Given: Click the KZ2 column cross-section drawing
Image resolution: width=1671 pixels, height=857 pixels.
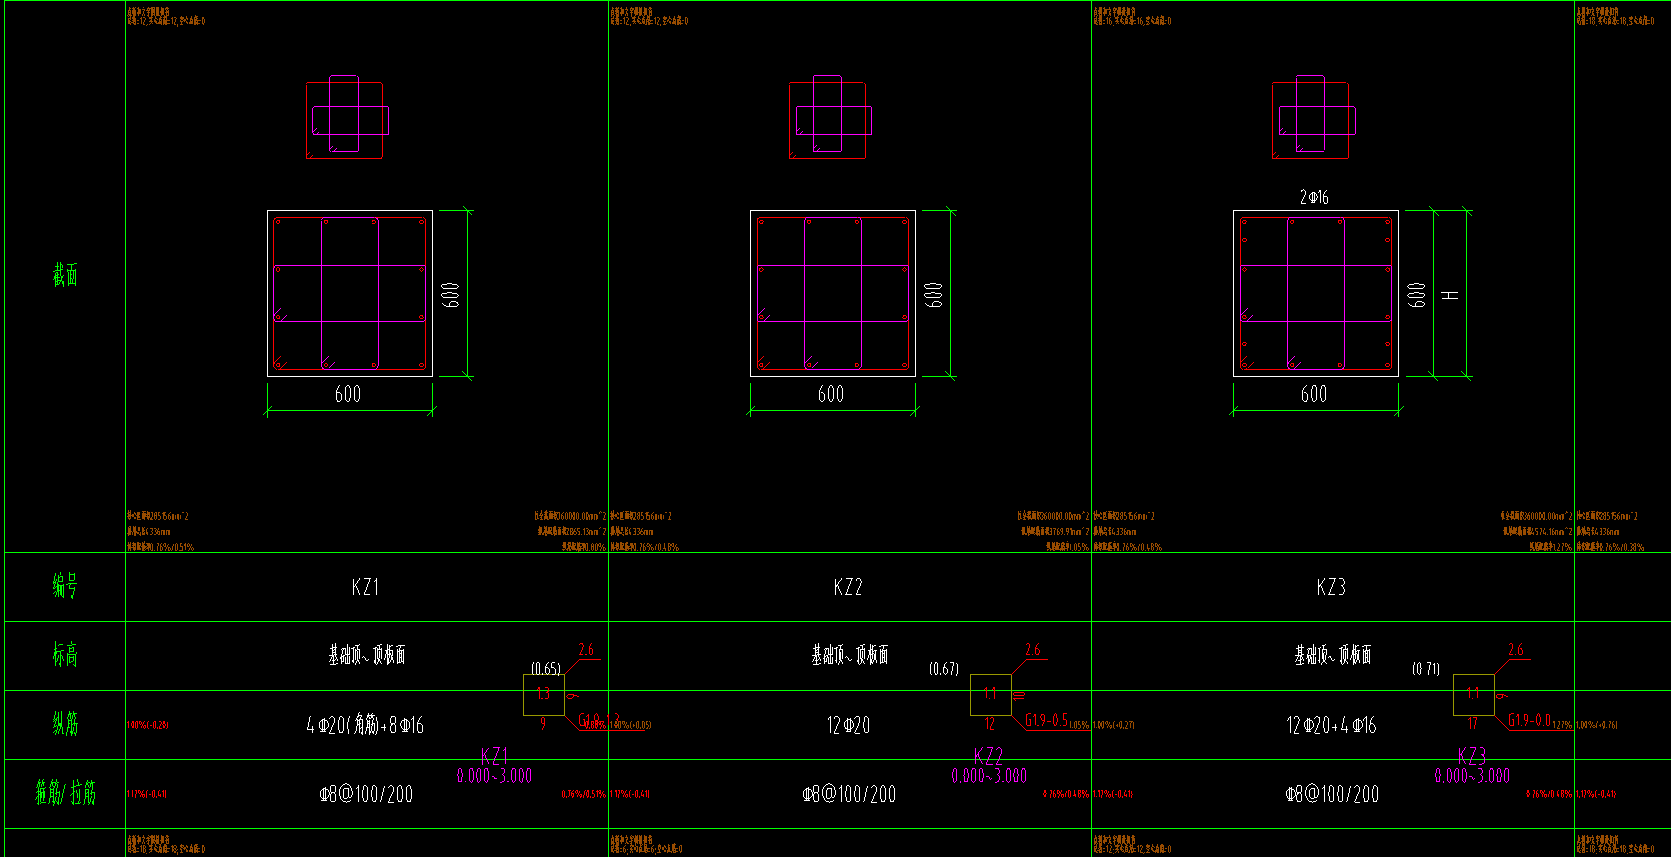Looking at the screenshot, I should (833, 293).
